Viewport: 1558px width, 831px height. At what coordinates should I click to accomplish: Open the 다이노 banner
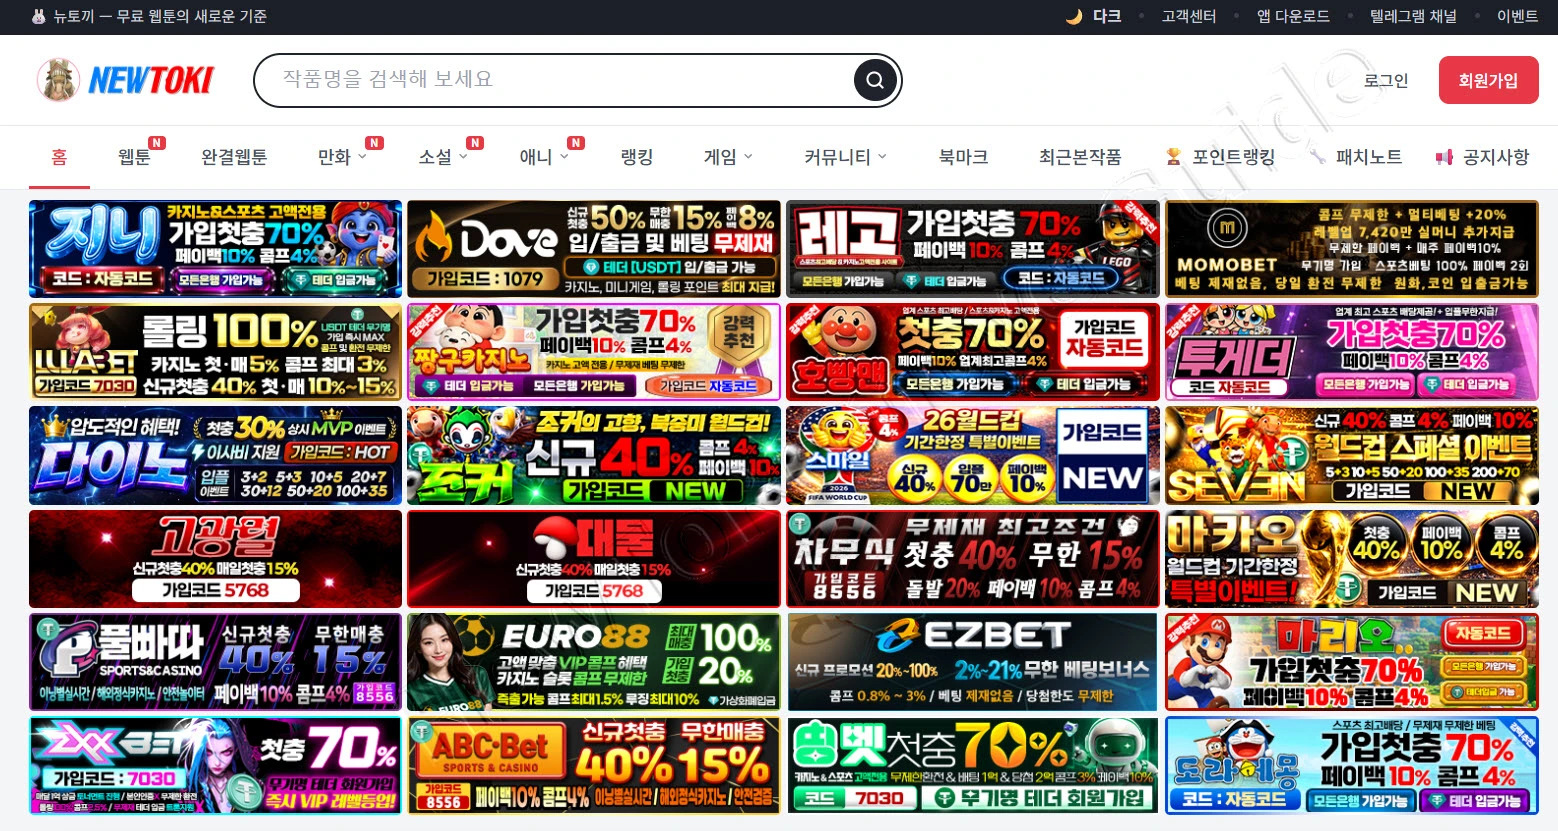[215, 455]
